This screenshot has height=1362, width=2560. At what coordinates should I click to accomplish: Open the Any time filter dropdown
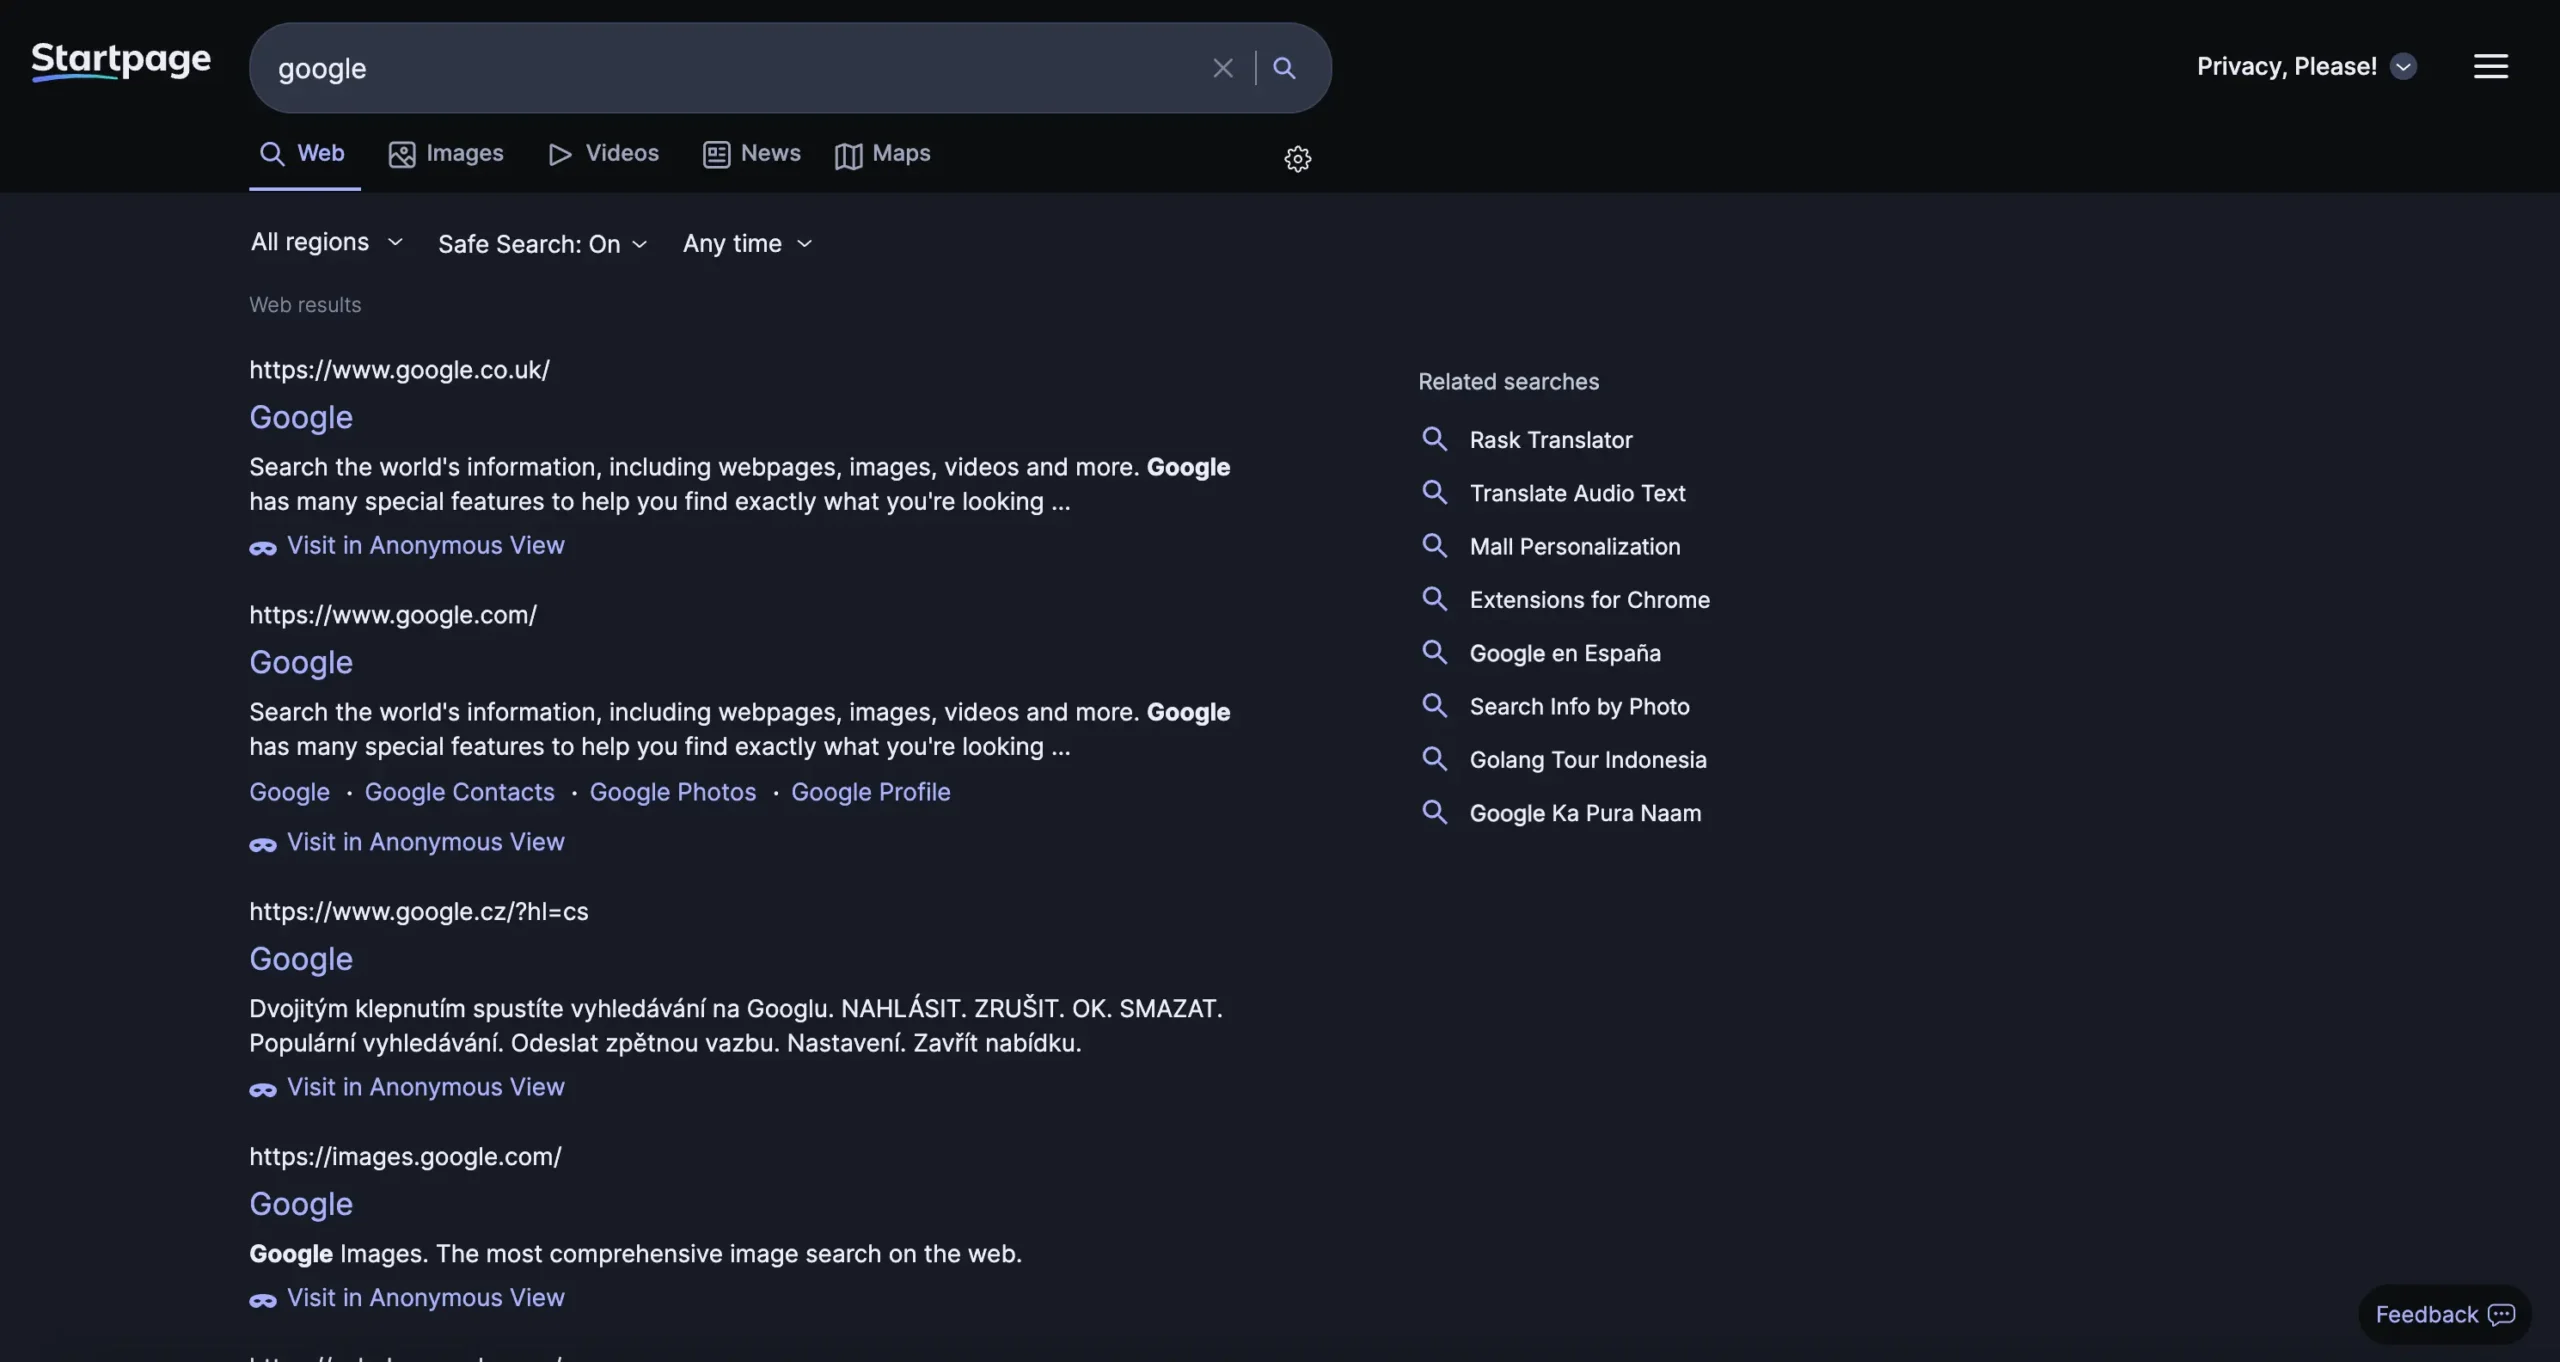point(748,244)
